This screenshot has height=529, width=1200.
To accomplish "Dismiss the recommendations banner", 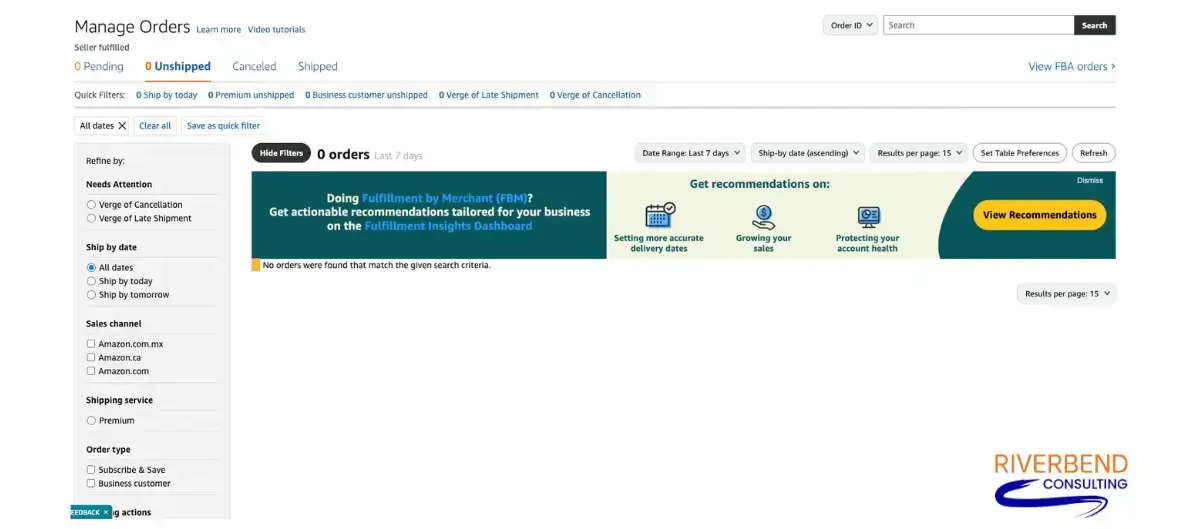I will pos(1090,181).
